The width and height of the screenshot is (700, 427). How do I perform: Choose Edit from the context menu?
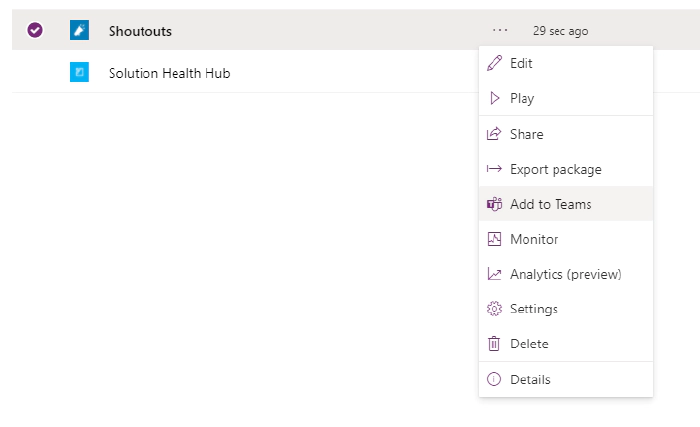point(566,63)
